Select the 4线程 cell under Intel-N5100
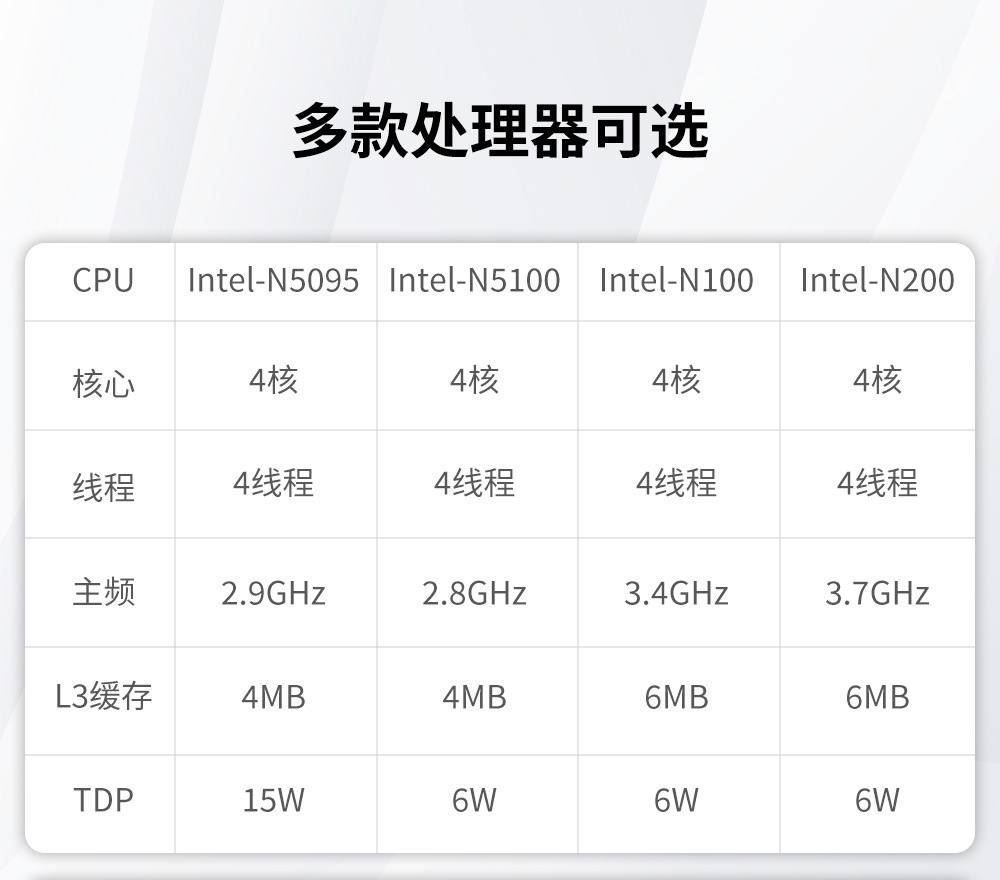 click(x=475, y=484)
